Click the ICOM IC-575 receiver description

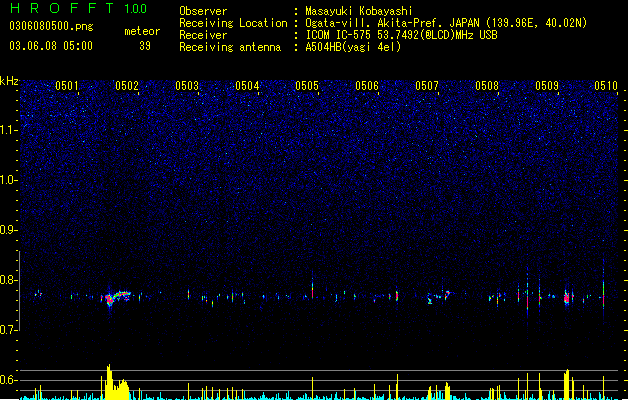401,35
